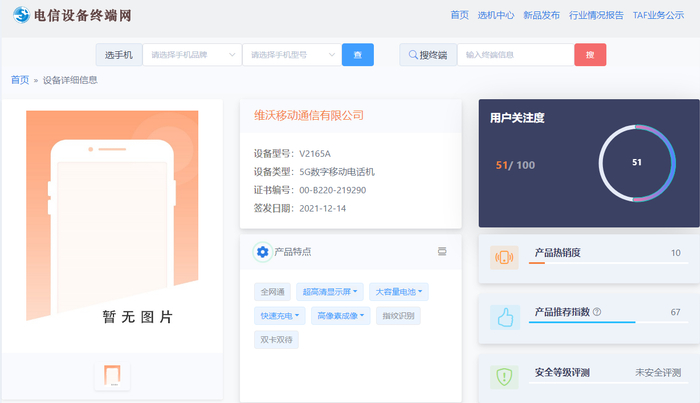Viewport: 700px width, 403px height.
Task: Click the 产品热销度 vibrating phone icon
Action: point(505,257)
